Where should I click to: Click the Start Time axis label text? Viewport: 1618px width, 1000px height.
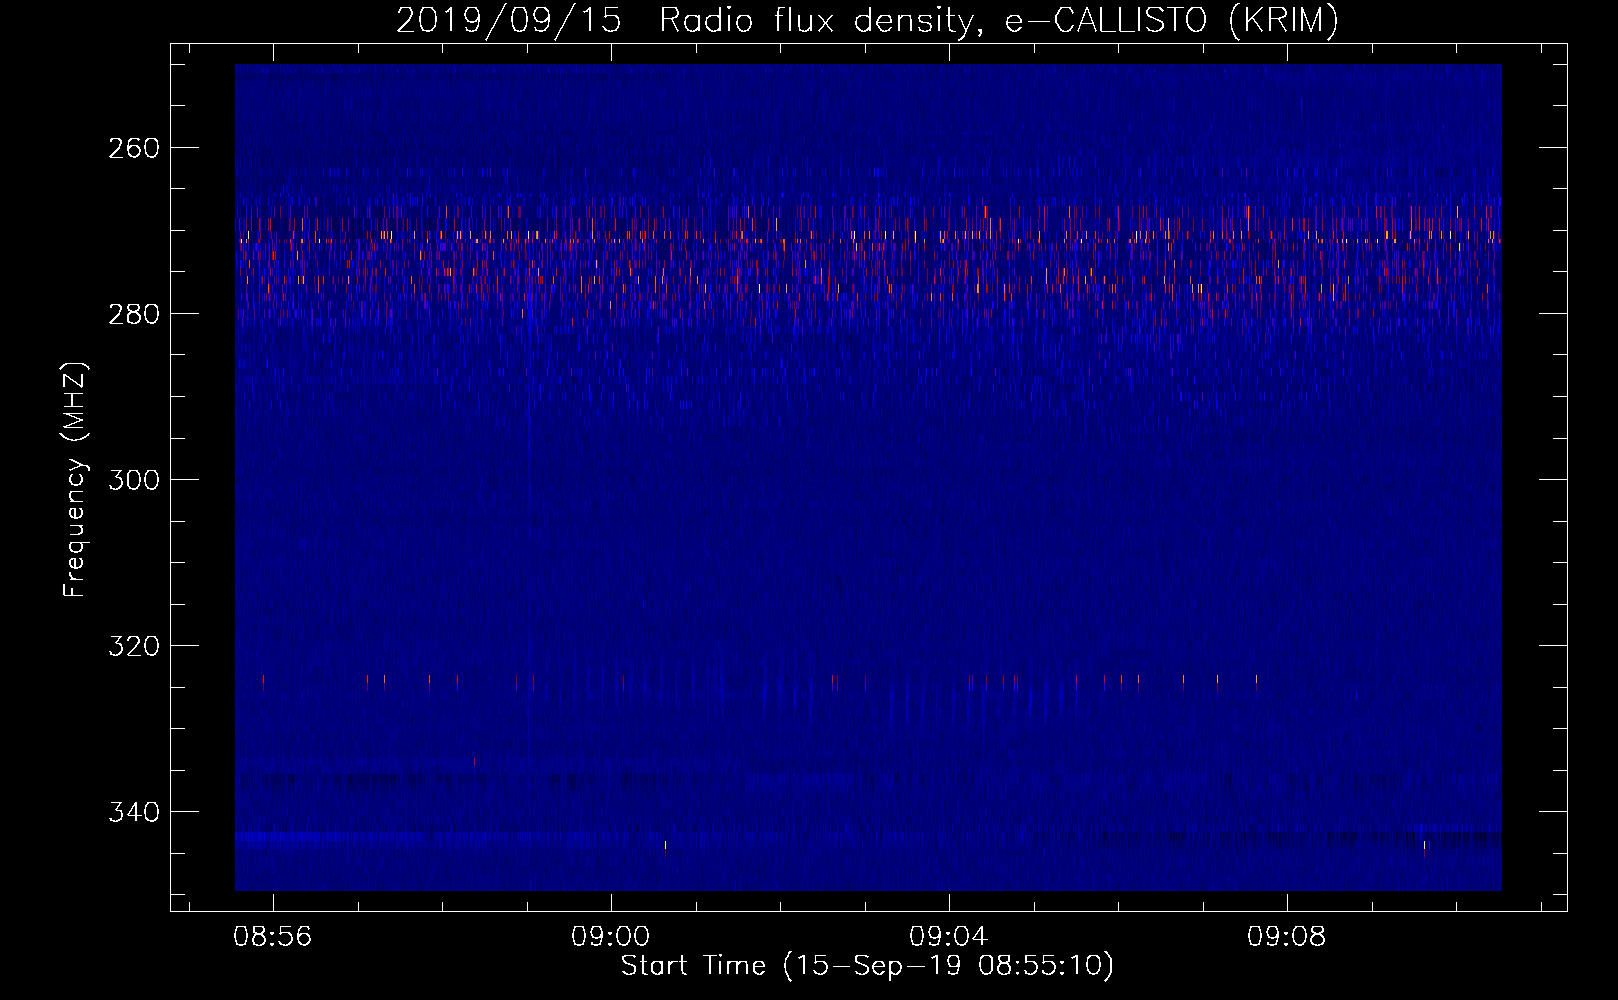click(x=867, y=966)
